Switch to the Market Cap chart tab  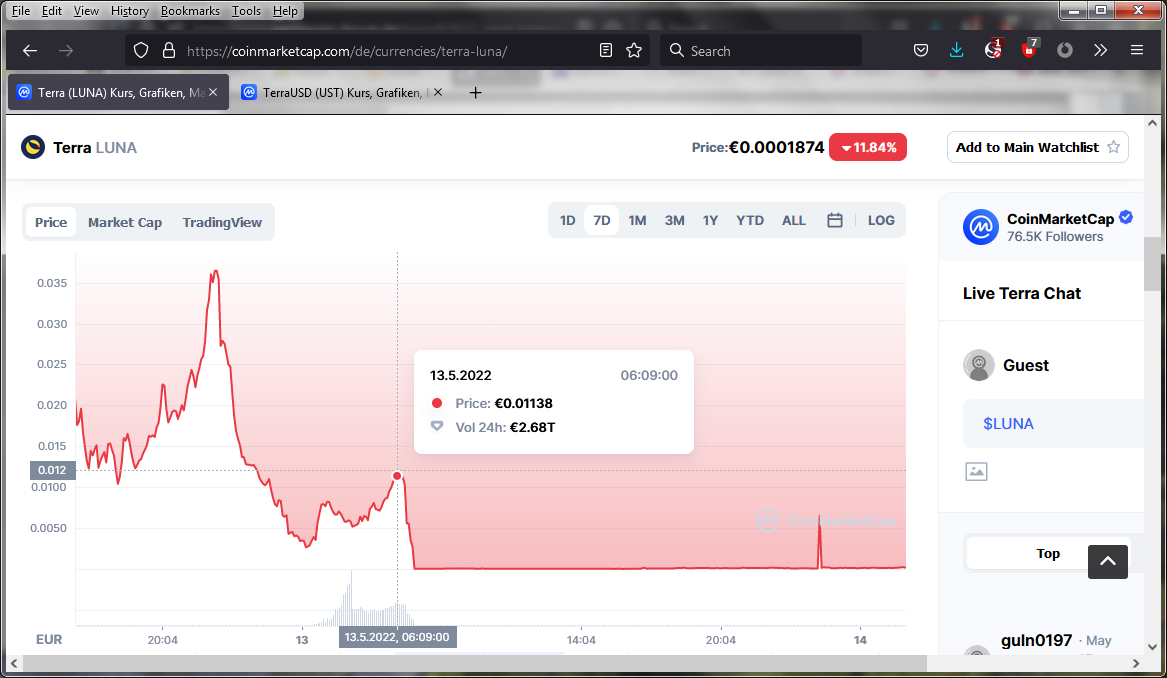[x=124, y=222]
